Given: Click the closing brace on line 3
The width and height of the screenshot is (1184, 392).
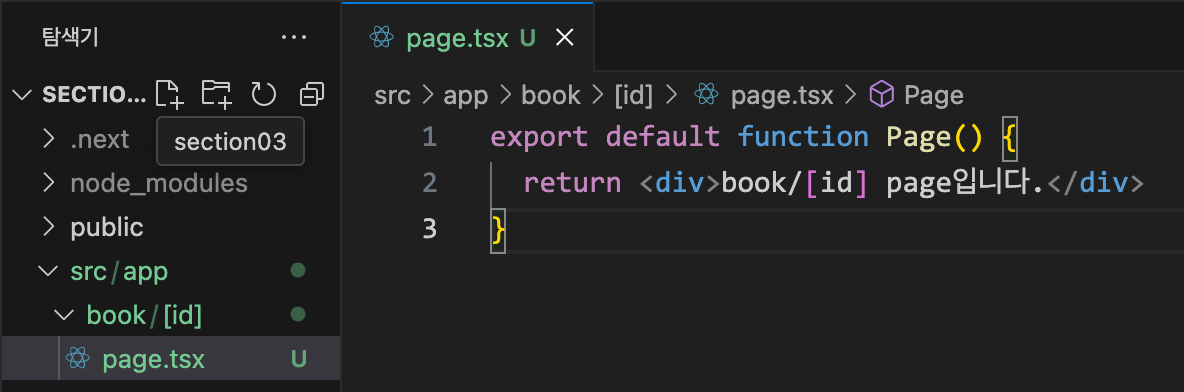Looking at the screenshot, I should [x=498, y=230].
